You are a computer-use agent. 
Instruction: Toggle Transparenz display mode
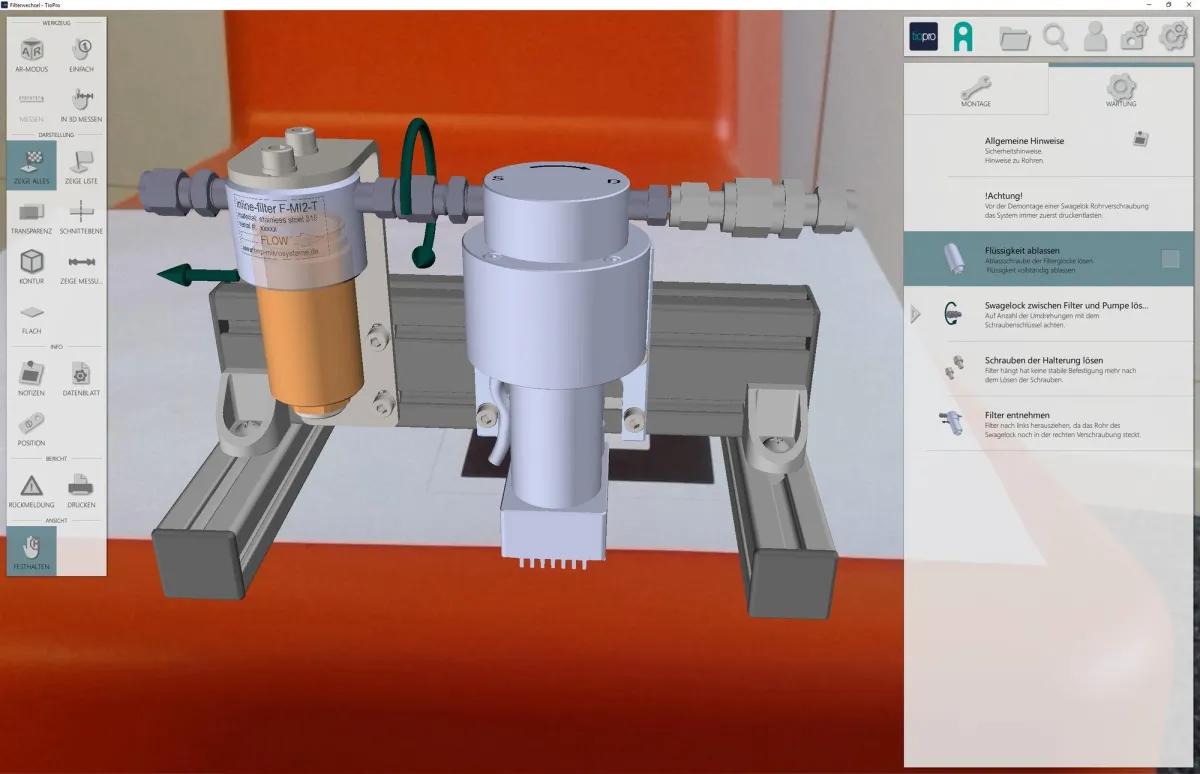coord(30,213)
